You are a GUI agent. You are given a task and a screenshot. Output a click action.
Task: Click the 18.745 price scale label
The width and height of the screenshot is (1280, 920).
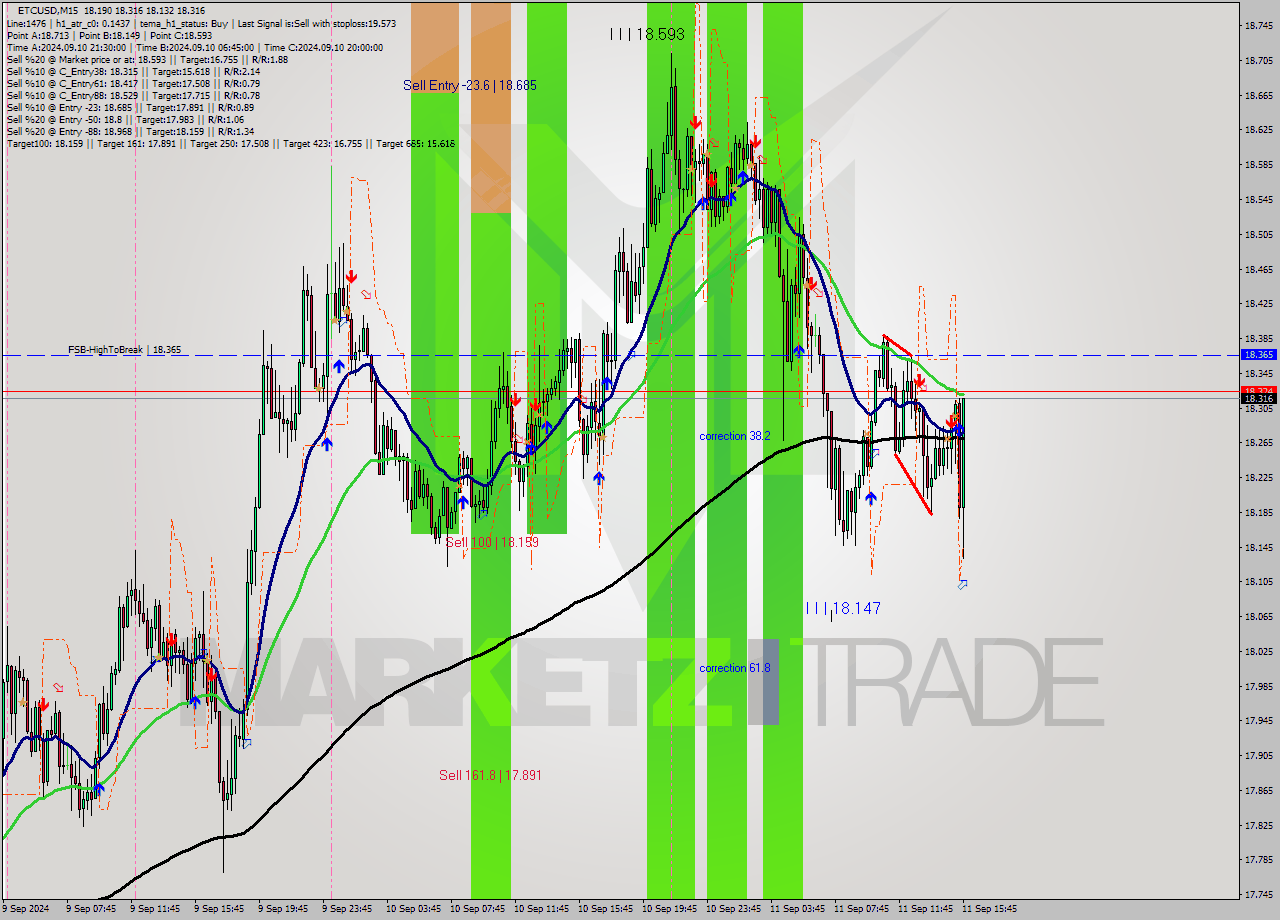[x=1258, y=25]
